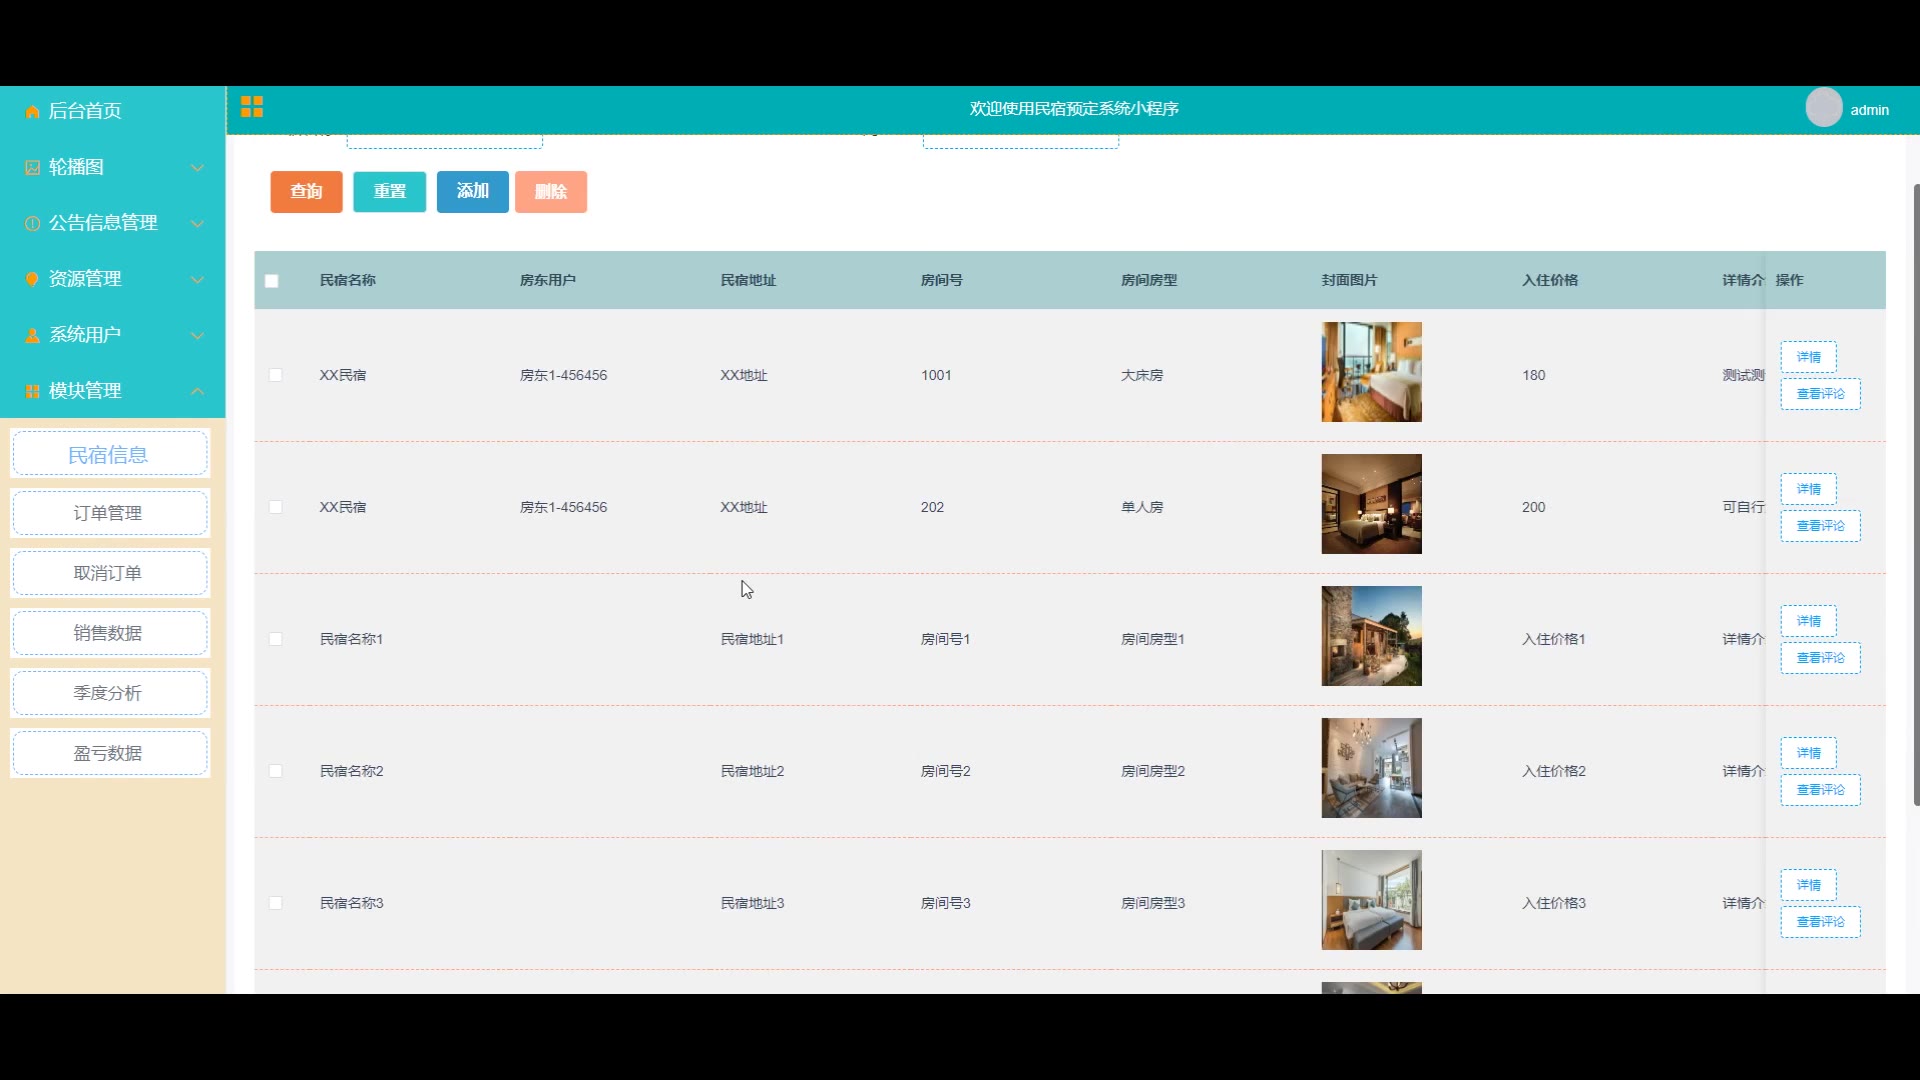Go to 销售数据 in sidebar
This screenshot has width=1920, height=1080.
click(x=108, y=633)
